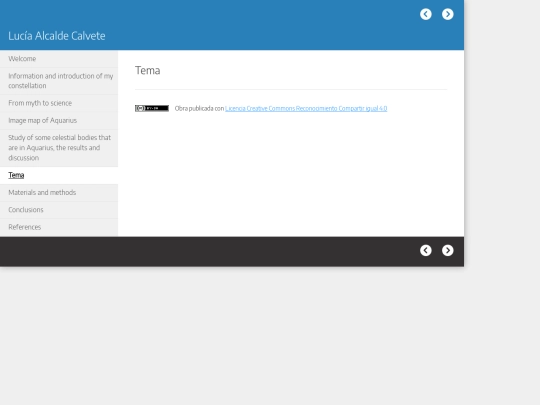540x405 pixels.
Task: Go to previous page using top arrow
Action: (426, 14)
